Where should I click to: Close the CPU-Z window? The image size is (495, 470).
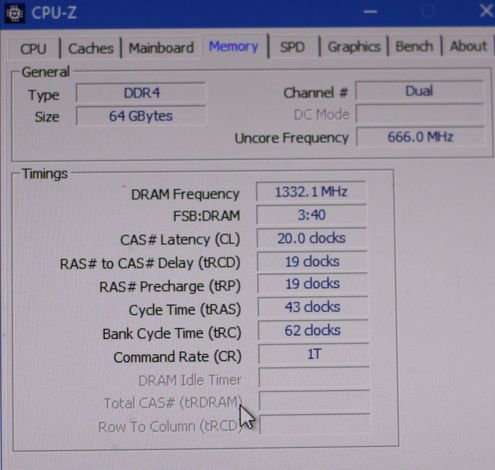[x=486, y=11]
